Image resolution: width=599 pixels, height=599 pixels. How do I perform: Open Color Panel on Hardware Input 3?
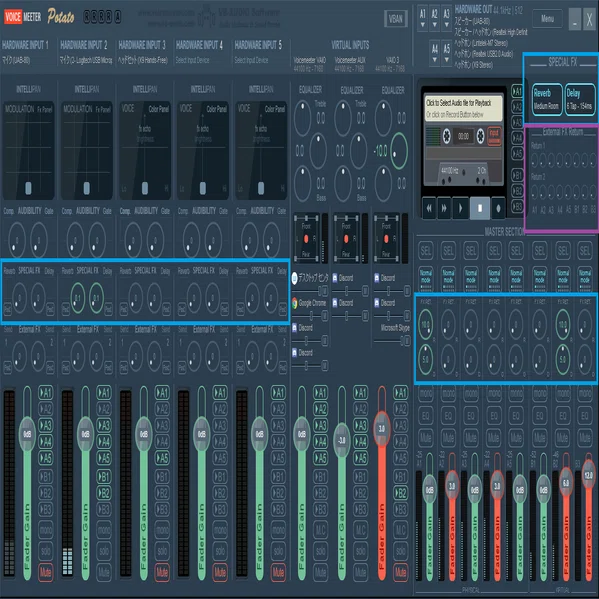159,109
